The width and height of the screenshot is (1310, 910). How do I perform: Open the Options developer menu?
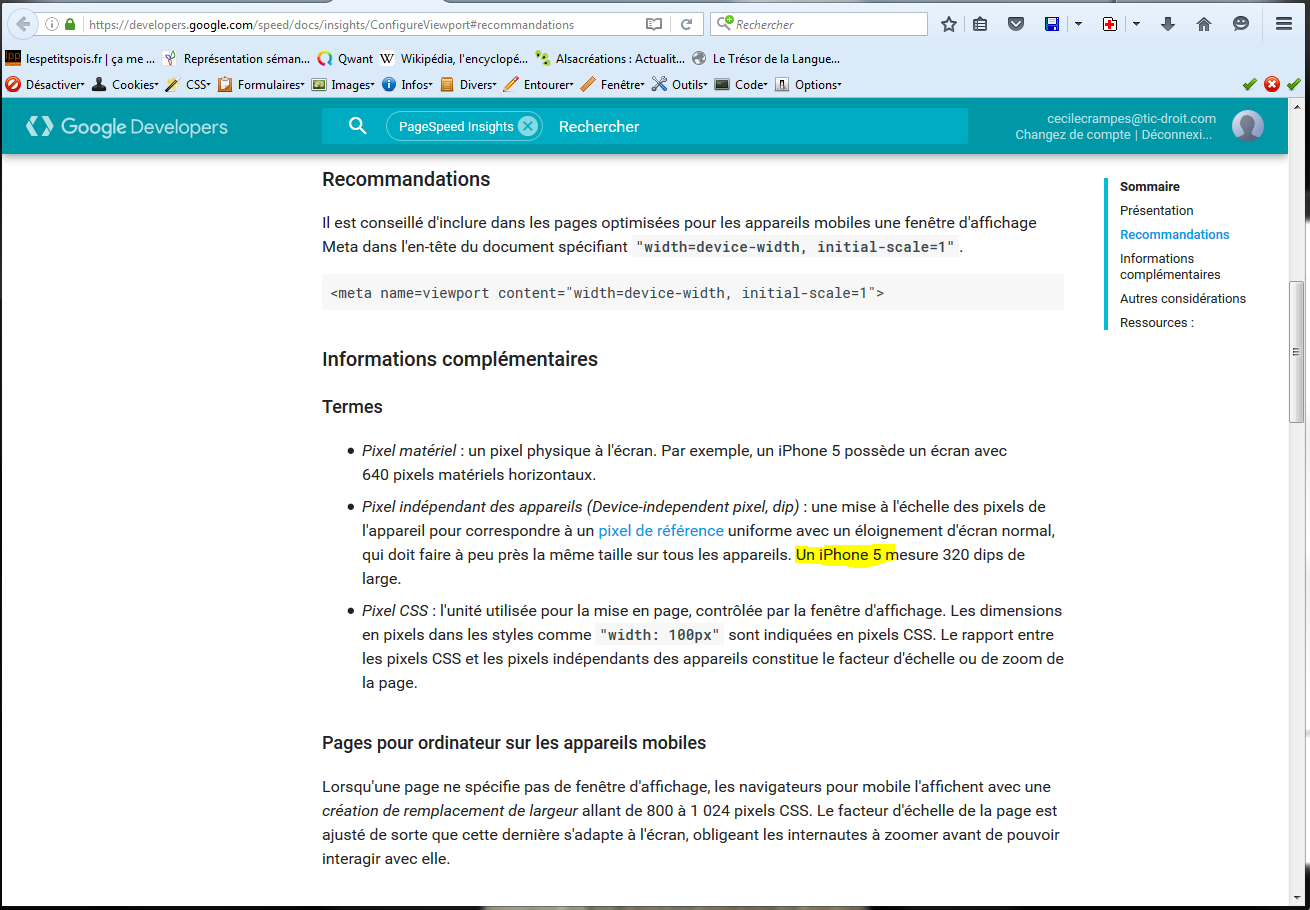pos(809,85)
